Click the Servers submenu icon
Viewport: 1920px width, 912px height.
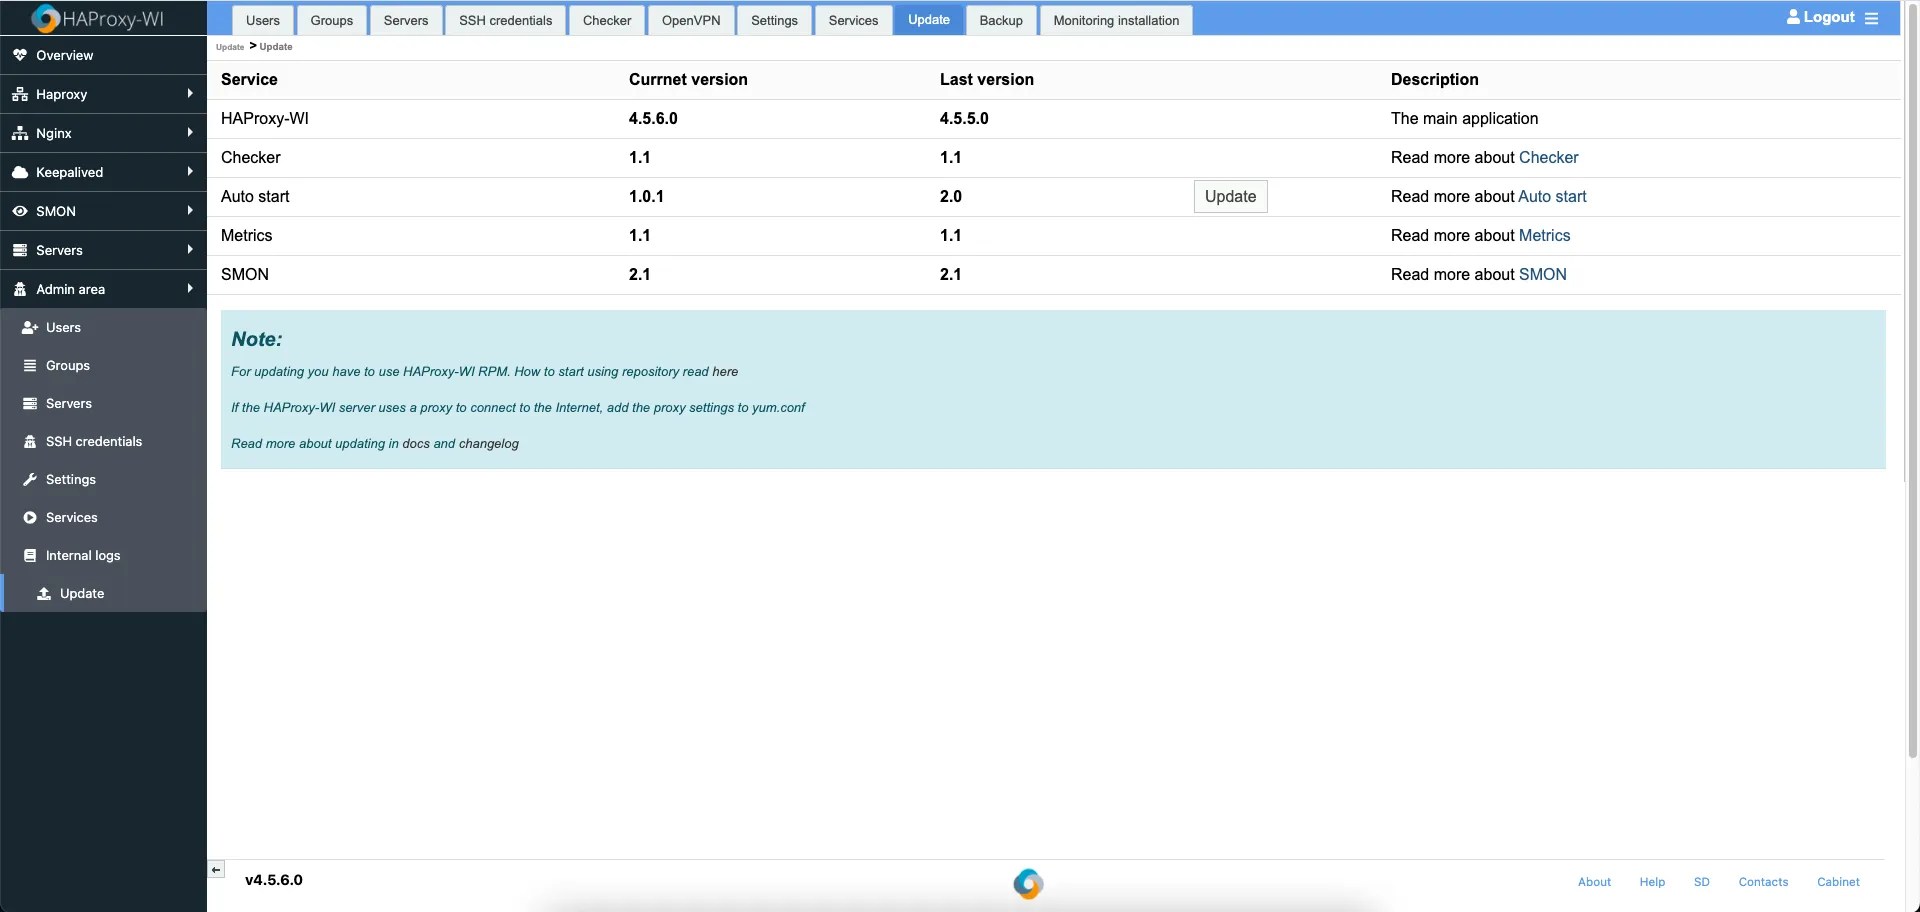(30, 403)
